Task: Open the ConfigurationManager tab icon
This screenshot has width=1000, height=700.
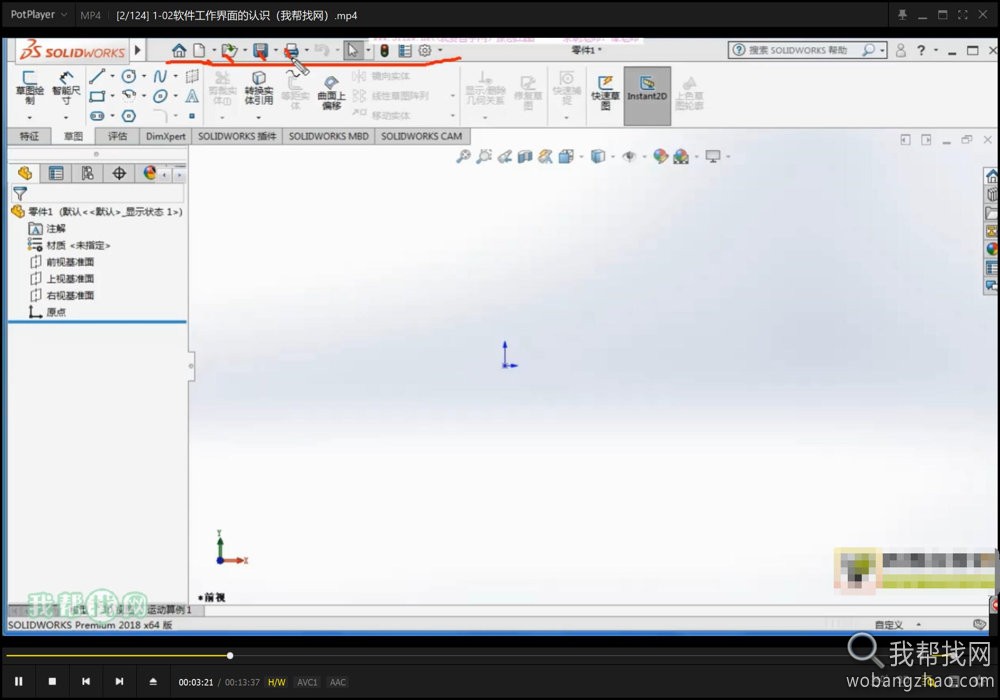Action: [x=87, y=173]
